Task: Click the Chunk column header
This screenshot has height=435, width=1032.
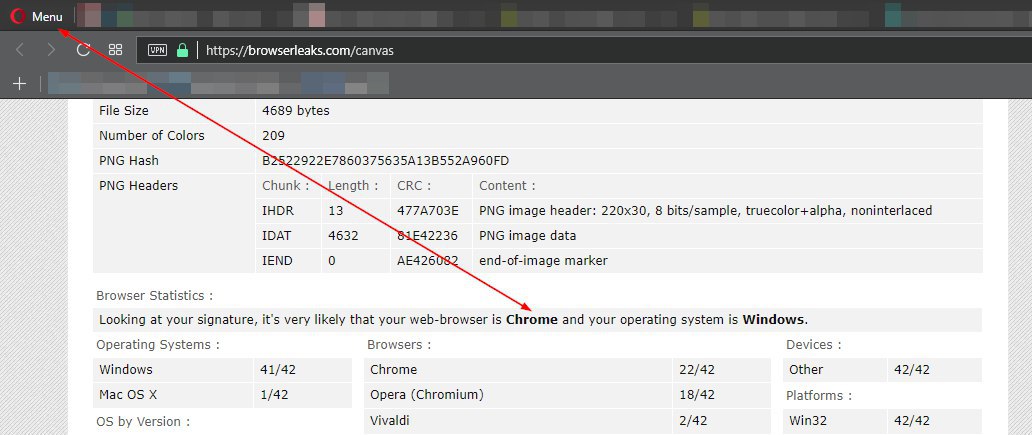Action: [285, 186]
